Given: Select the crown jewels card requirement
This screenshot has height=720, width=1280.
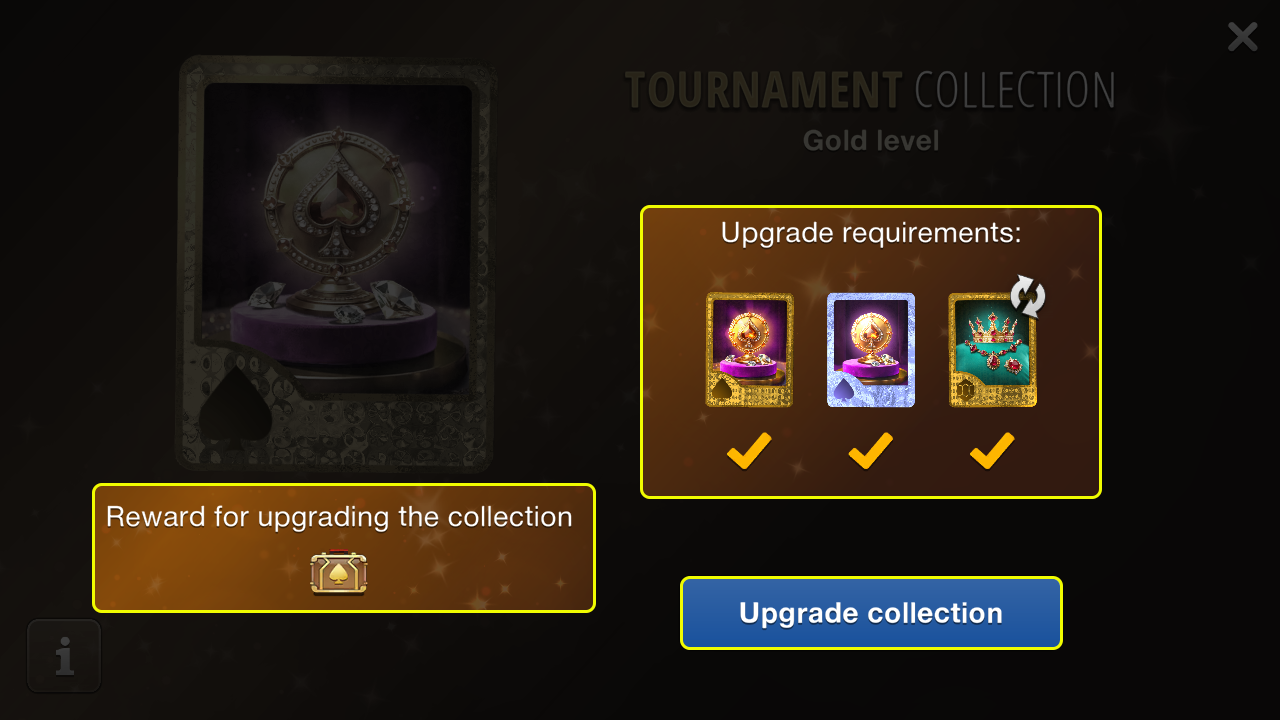Looking at the screenshot, I should 992,350.
